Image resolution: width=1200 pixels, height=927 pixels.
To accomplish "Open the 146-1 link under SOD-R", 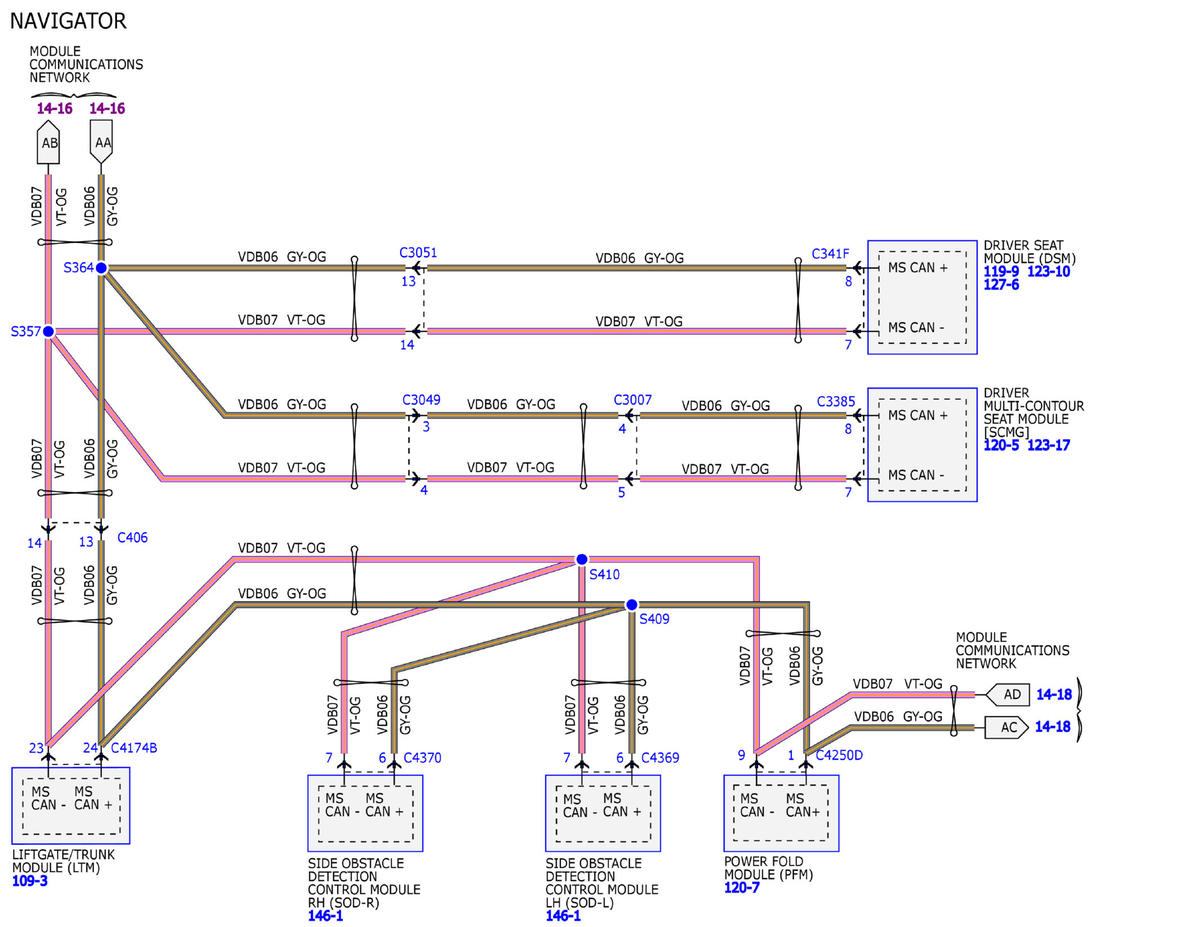I will [325, 915].
